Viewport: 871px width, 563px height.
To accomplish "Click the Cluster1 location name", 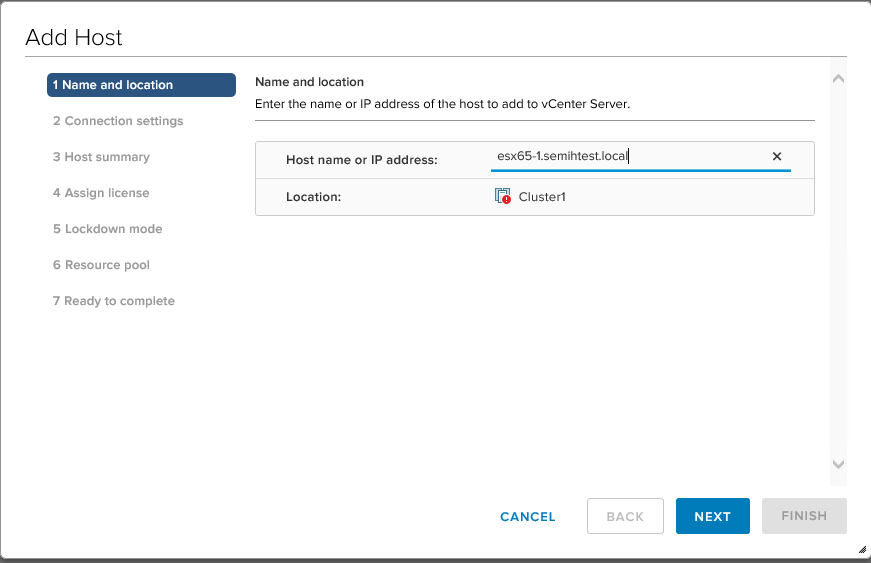I will point(542,197).
